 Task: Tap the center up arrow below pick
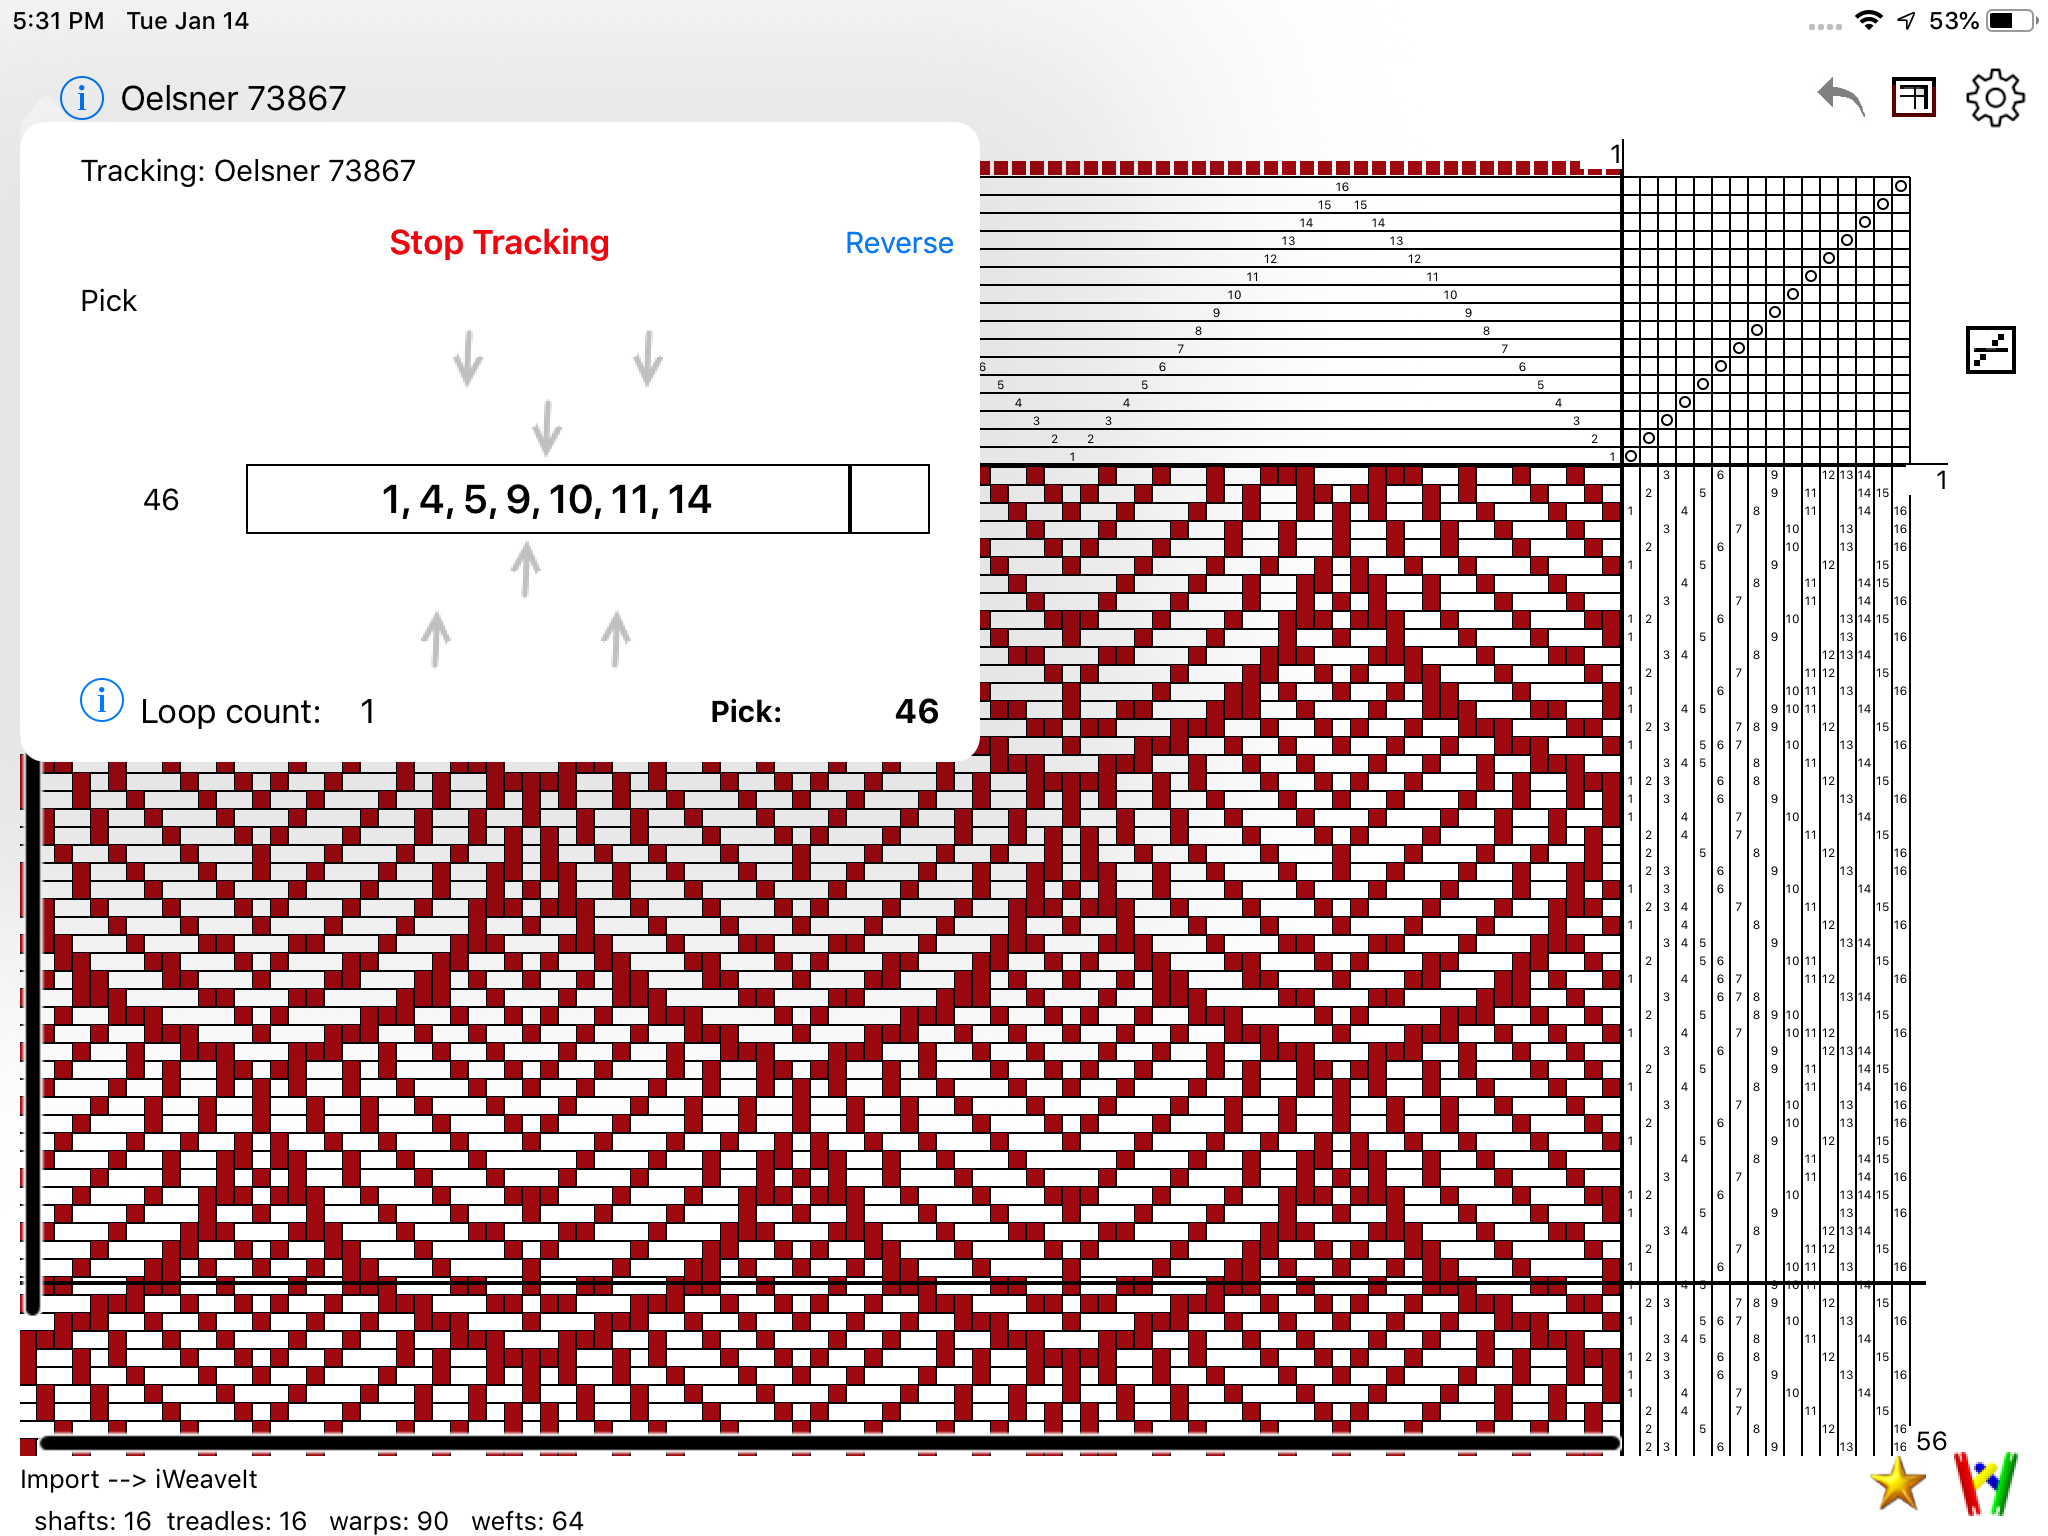[x=526, y=569]
